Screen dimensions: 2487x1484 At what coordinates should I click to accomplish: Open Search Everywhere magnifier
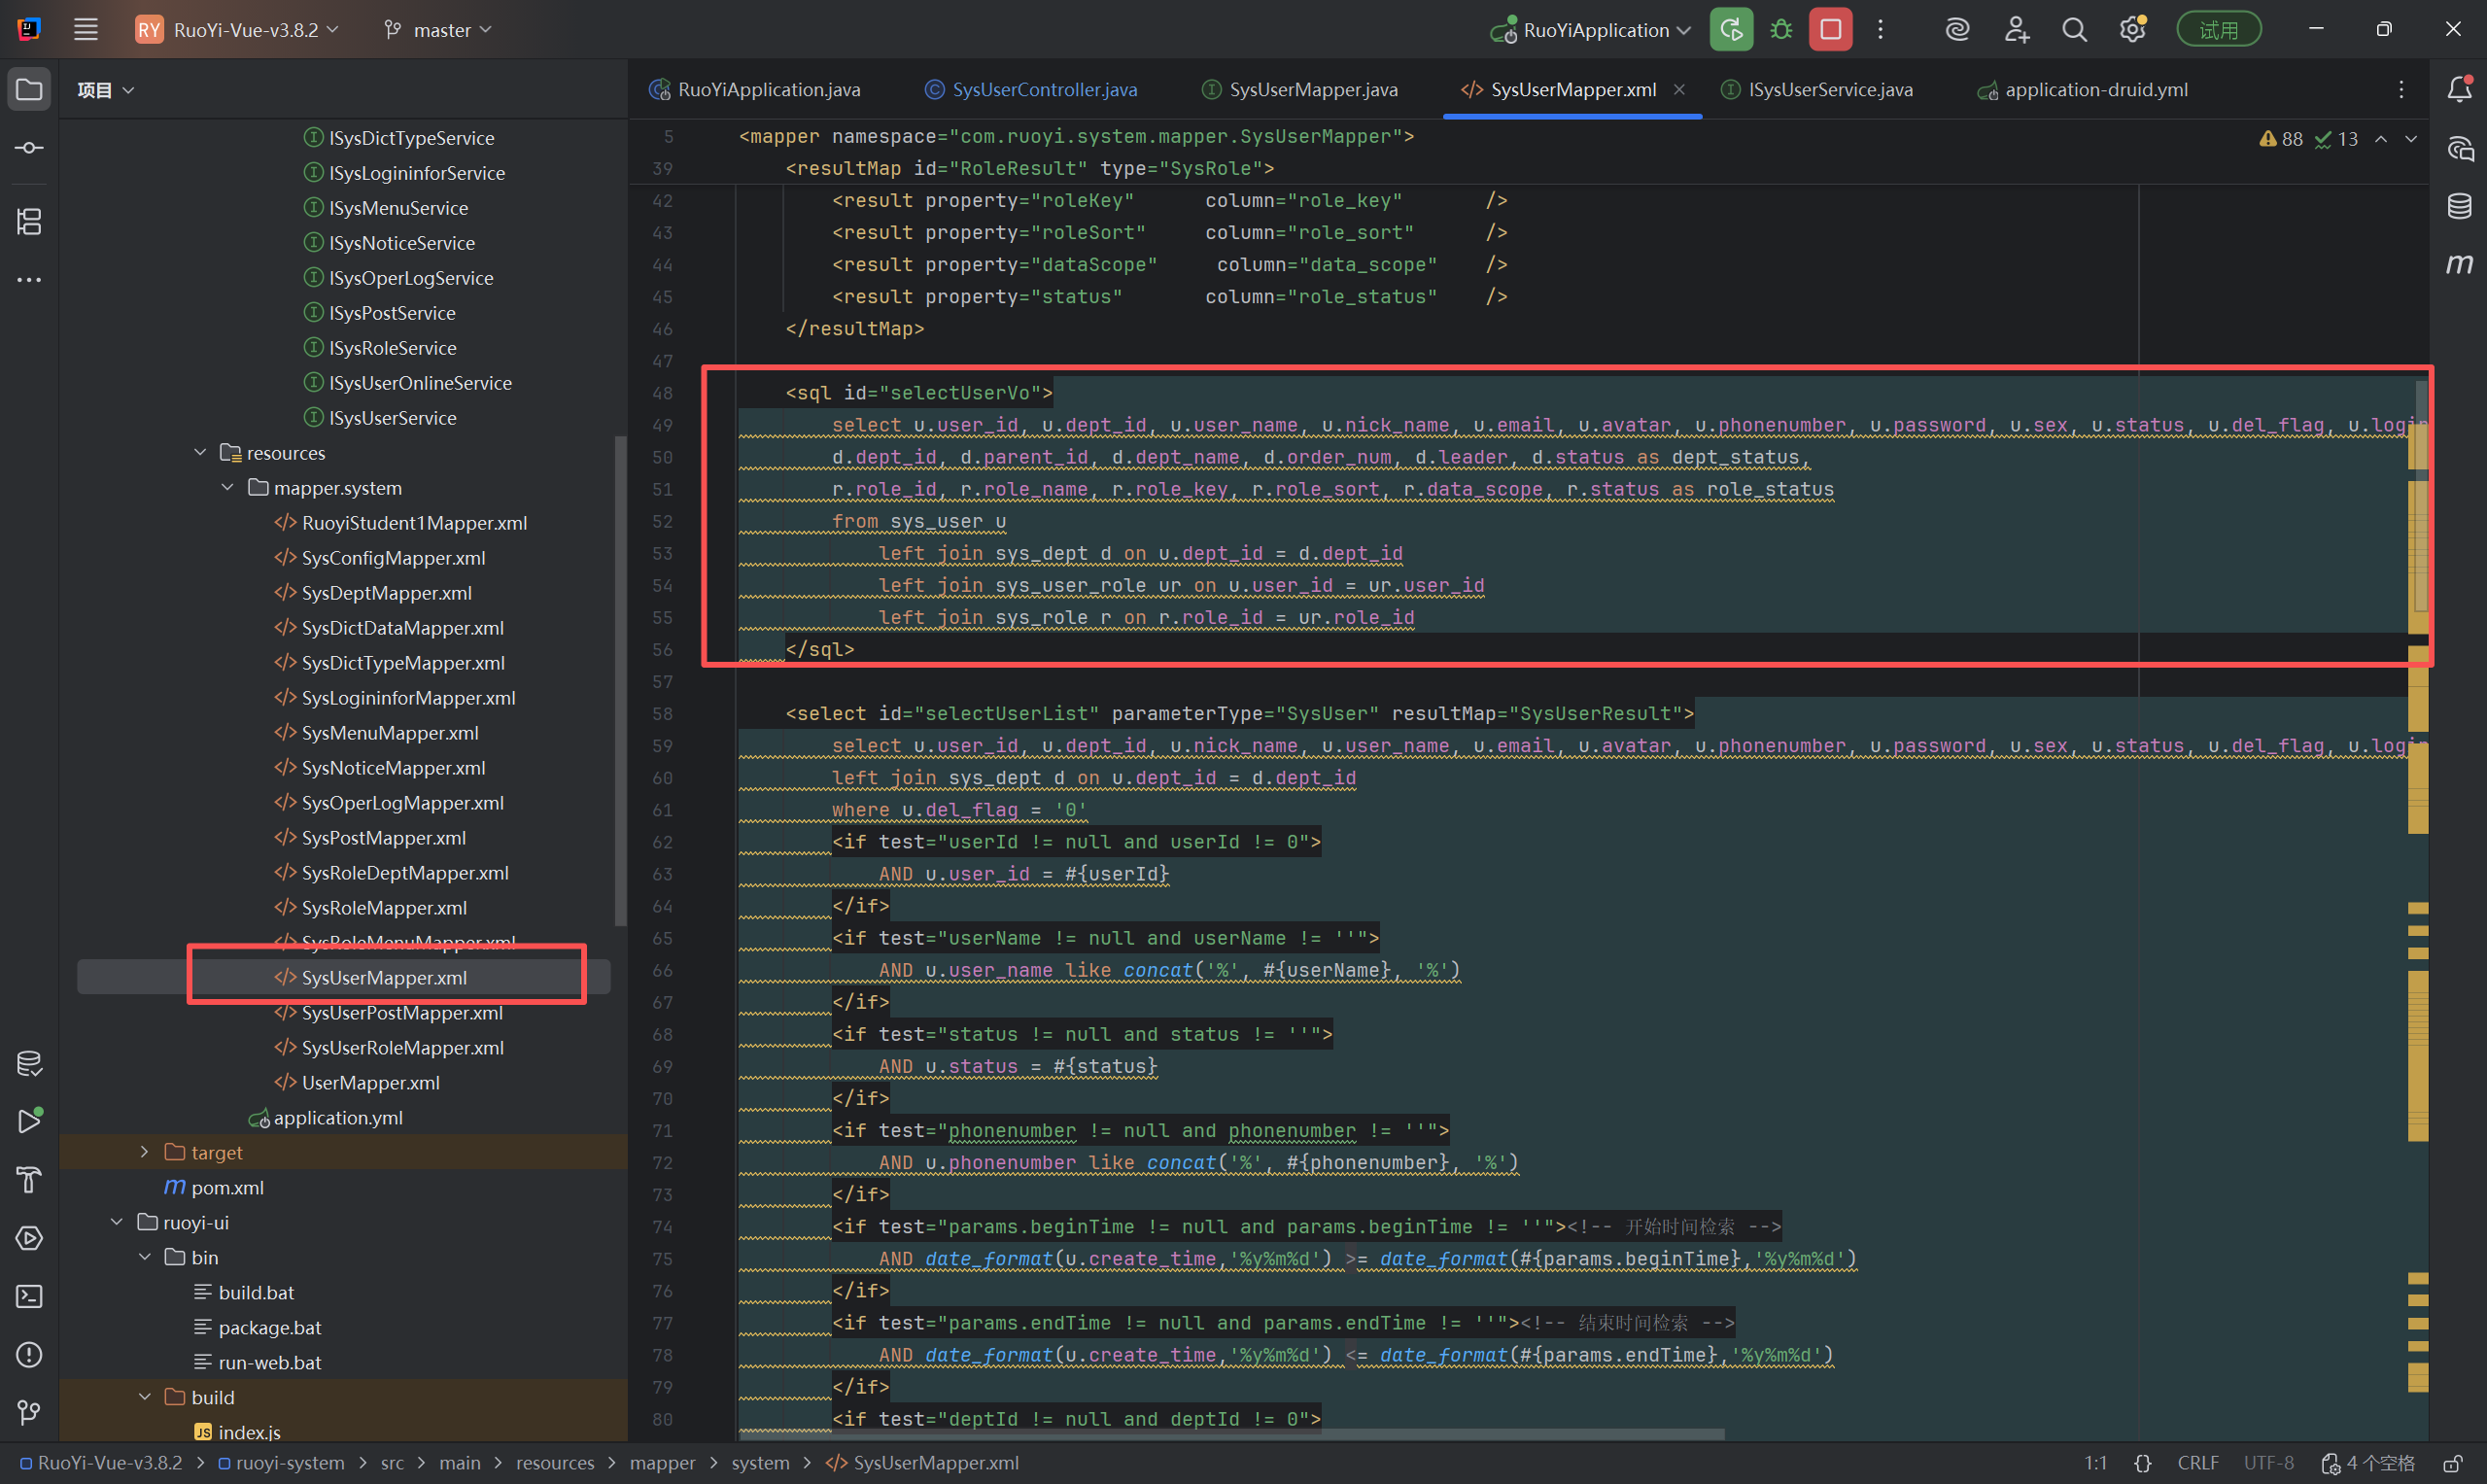coord(2074,30)
